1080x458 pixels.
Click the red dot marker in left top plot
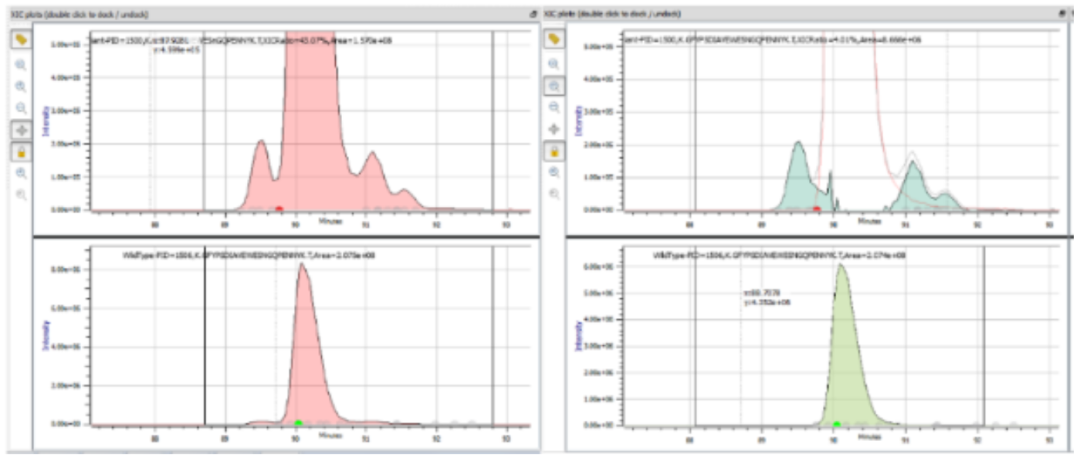(x=279, y=208)
